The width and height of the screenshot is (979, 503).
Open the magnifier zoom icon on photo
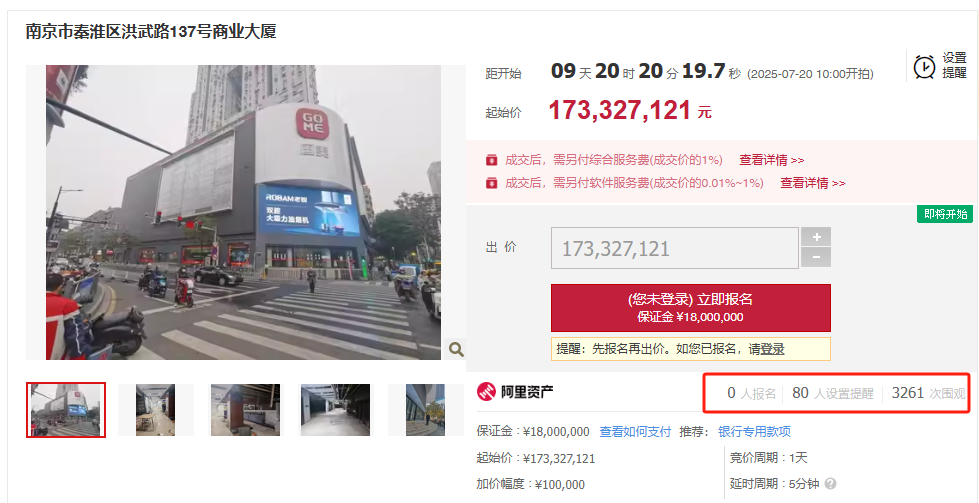point(456,349)
